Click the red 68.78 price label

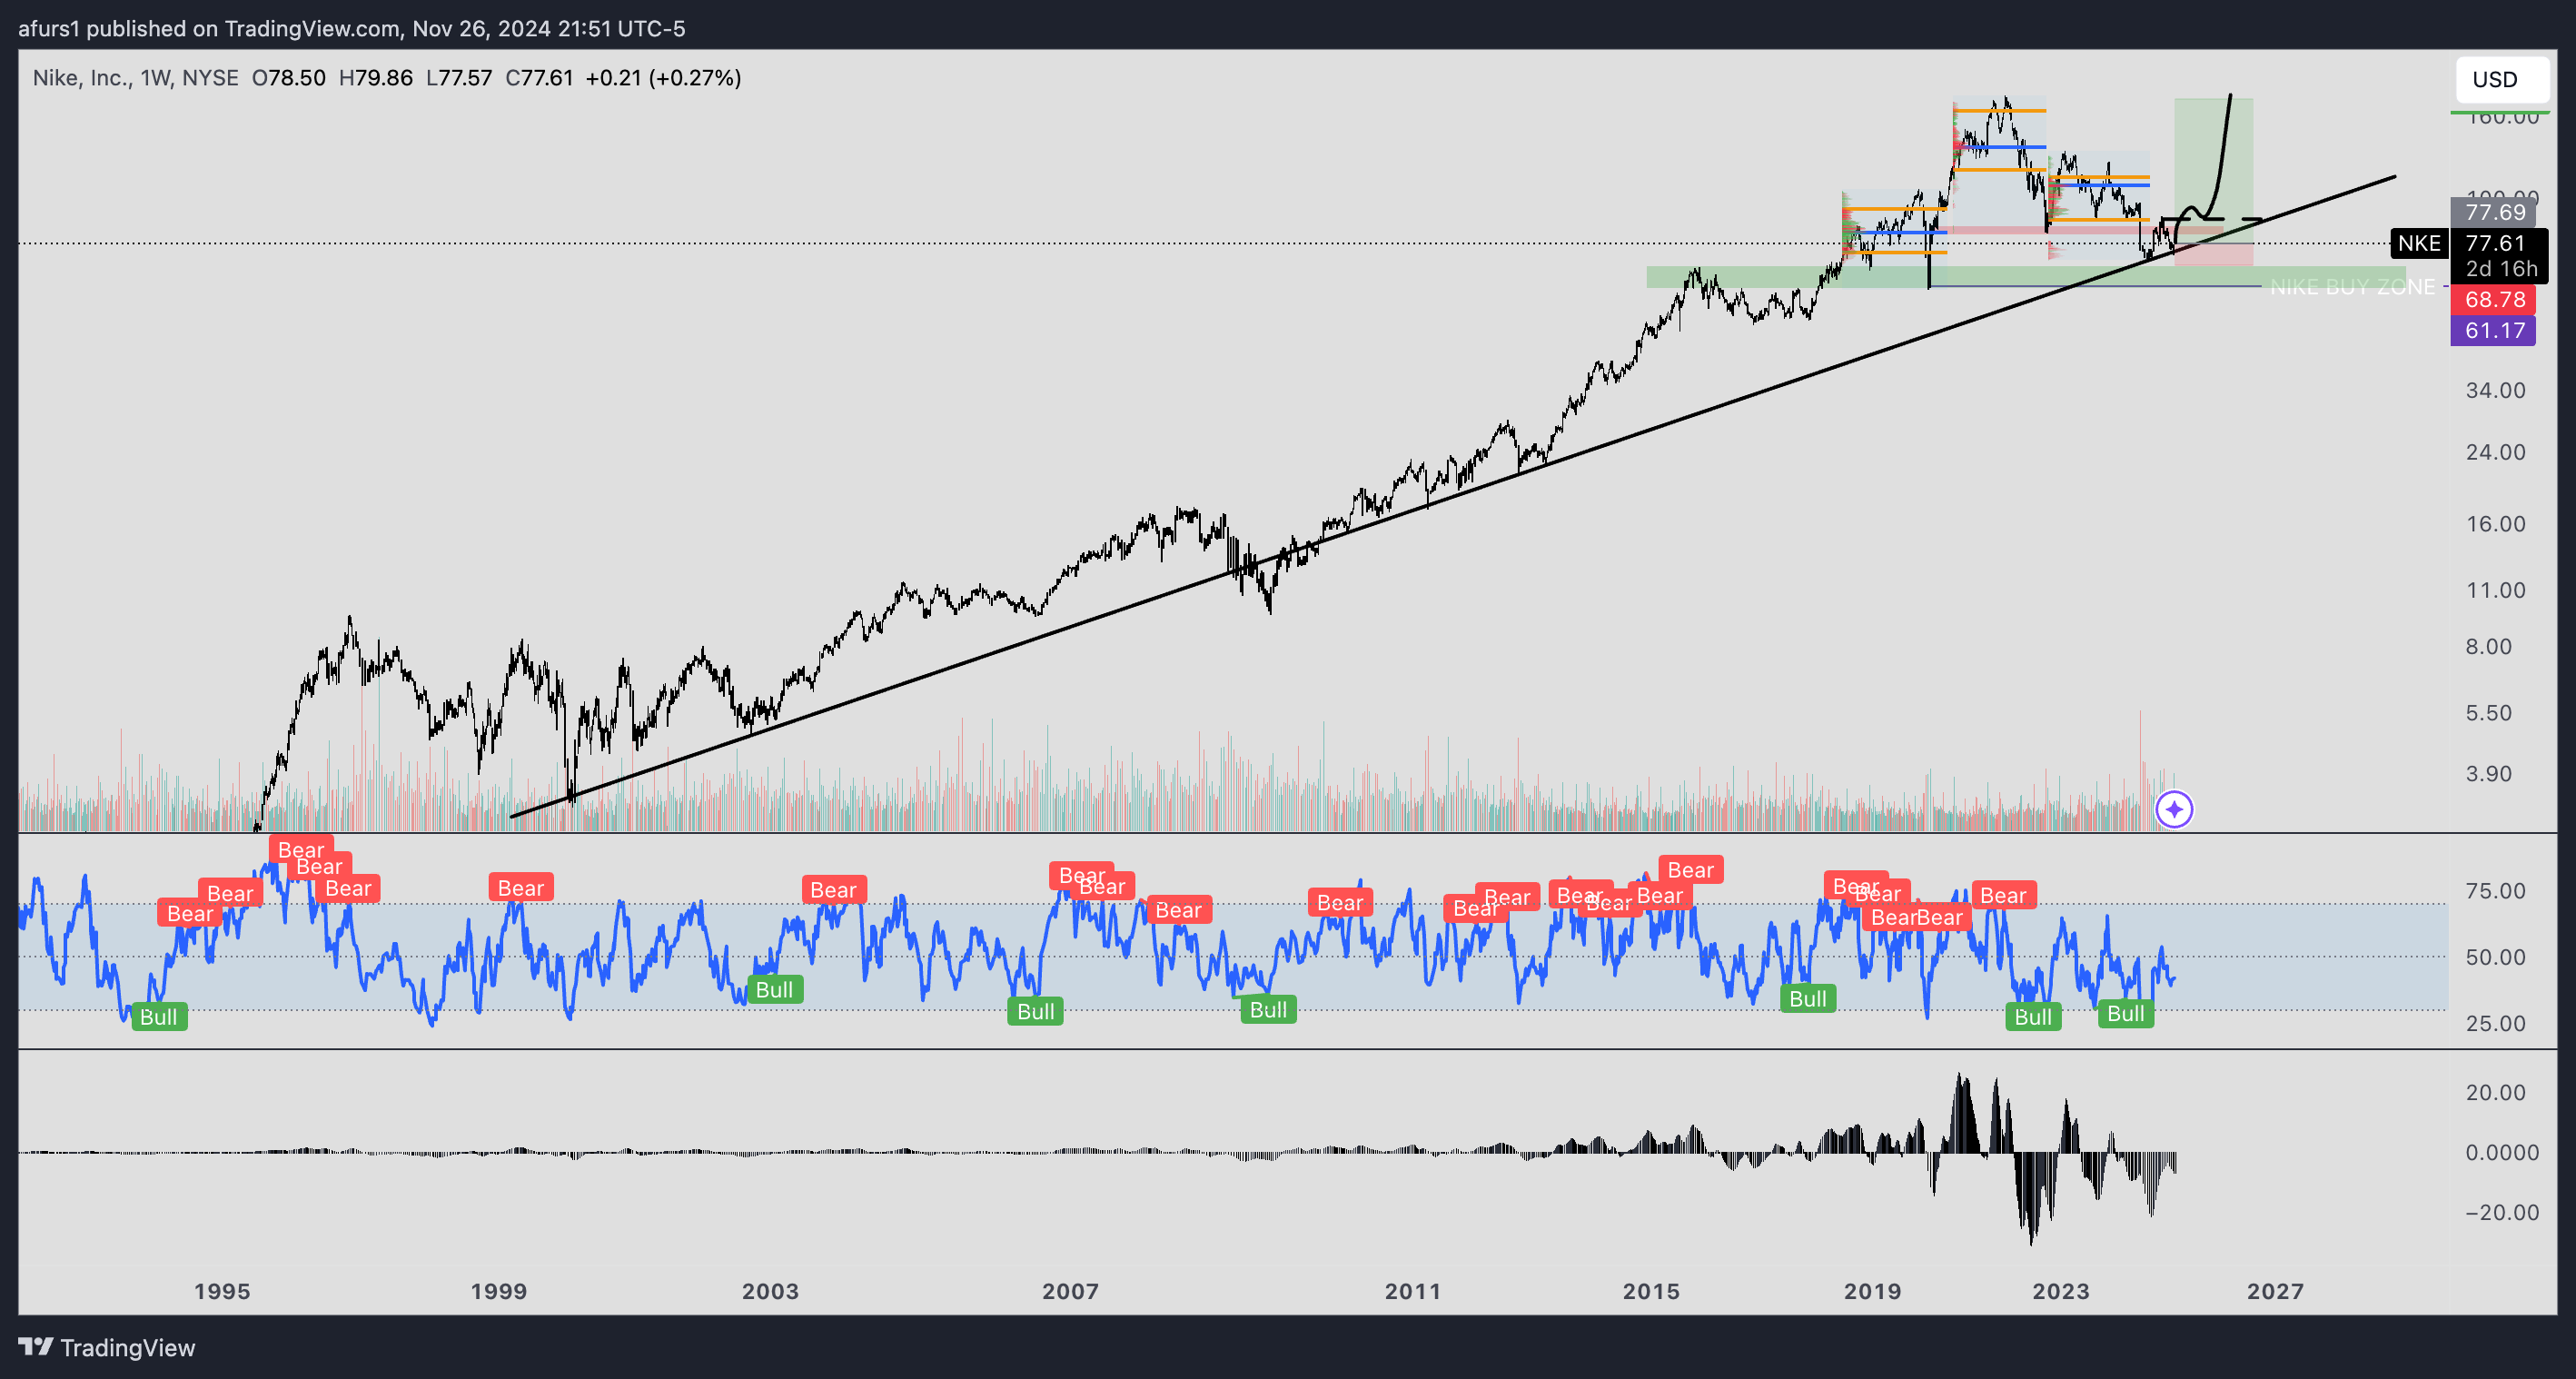click(x=2493, y=299)
